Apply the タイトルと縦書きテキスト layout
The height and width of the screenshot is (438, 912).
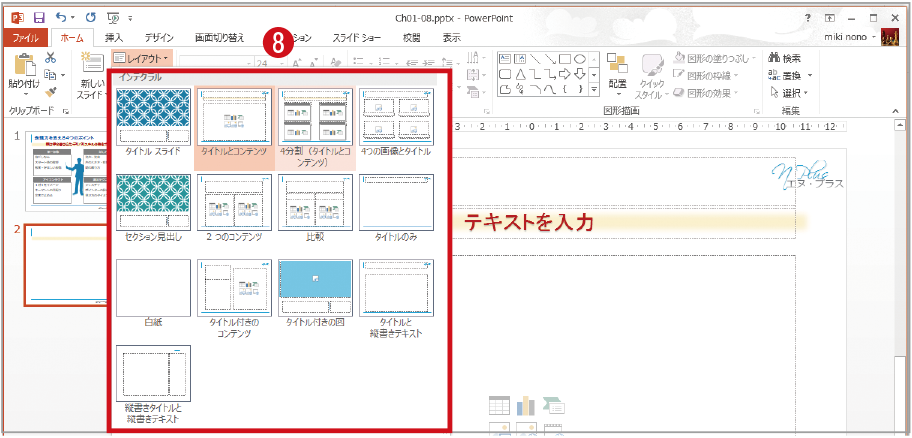(x=397, y=299)
